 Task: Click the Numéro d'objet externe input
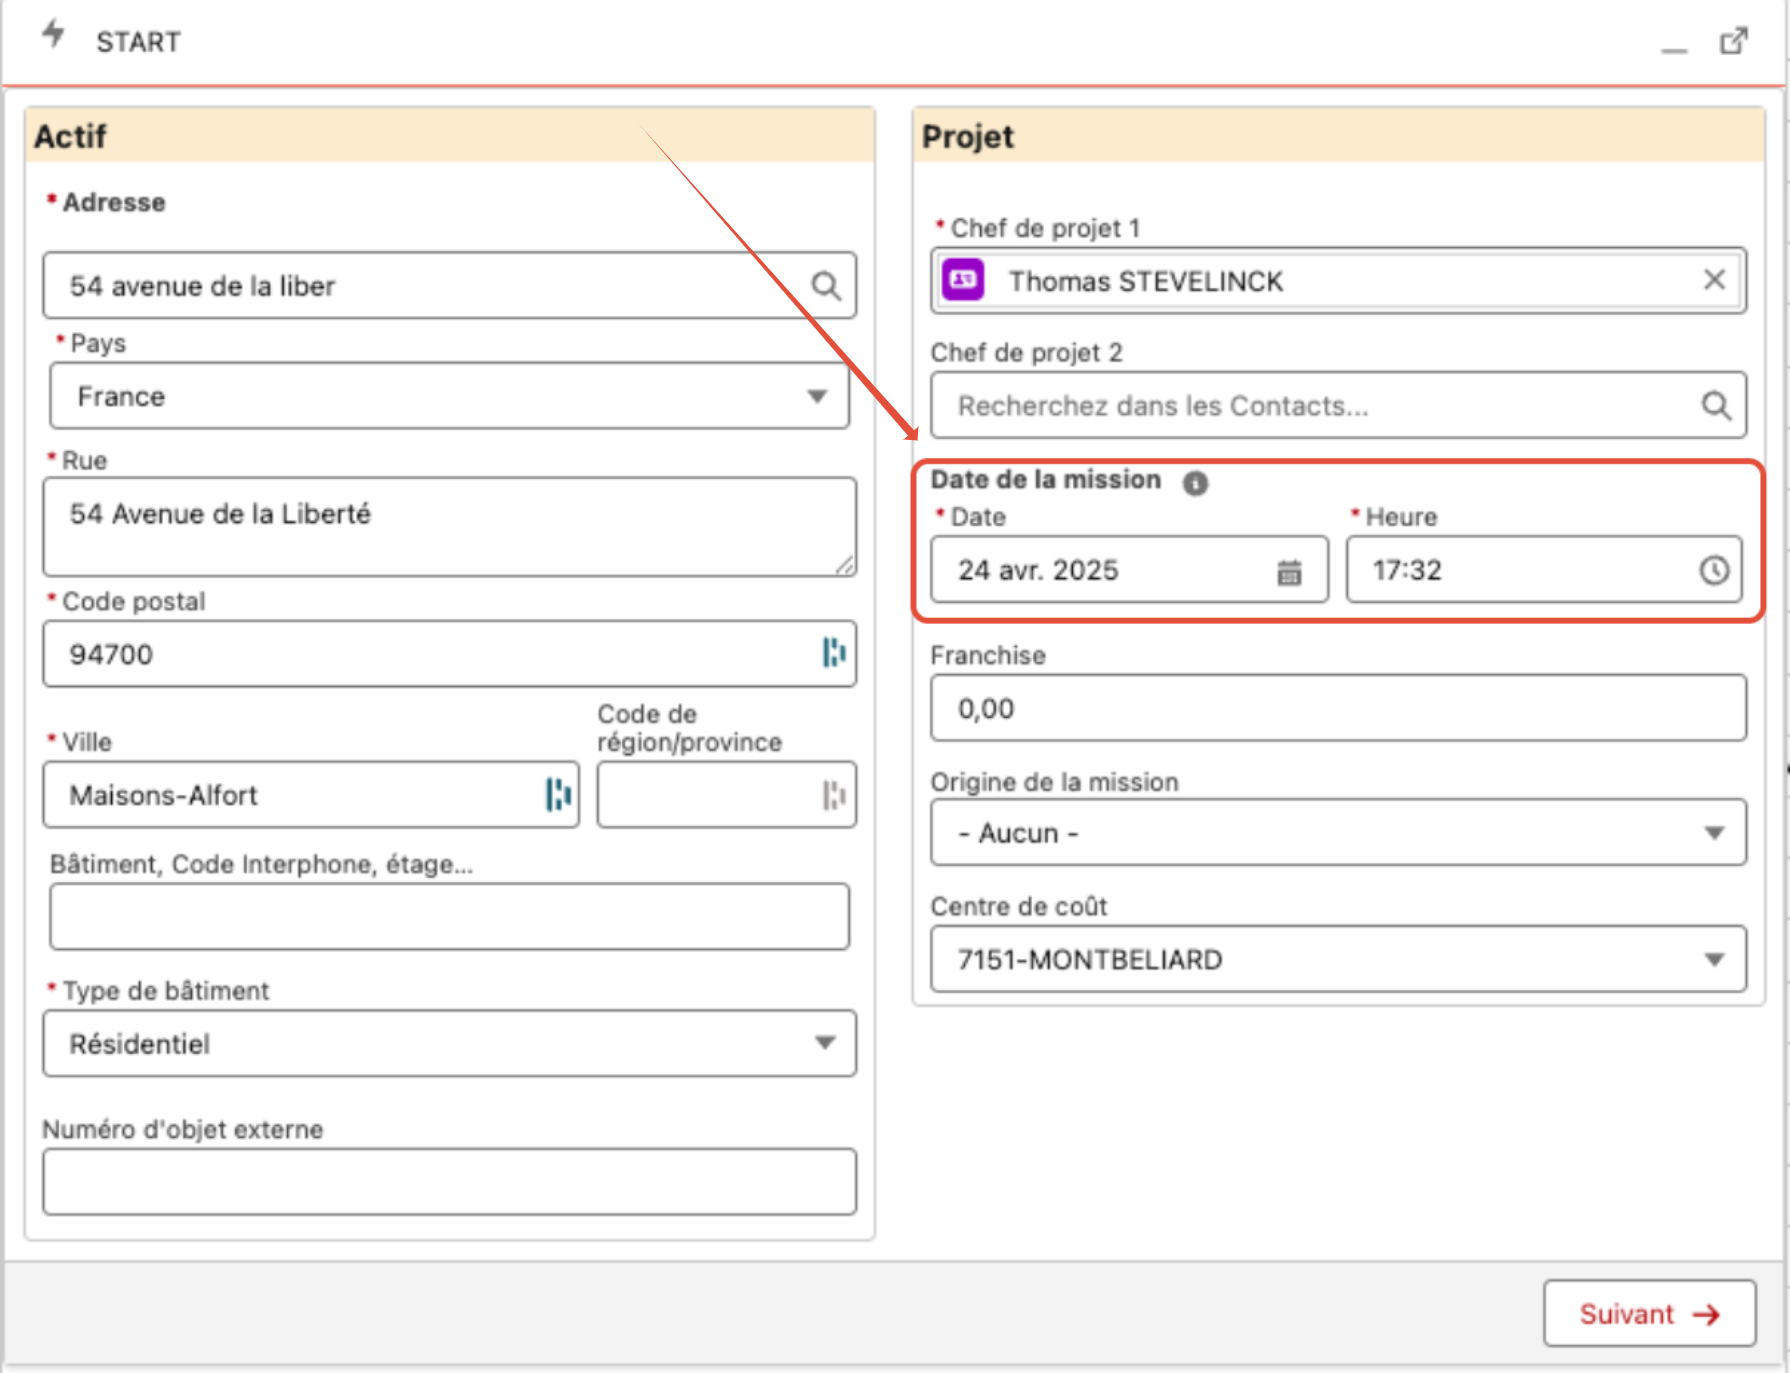pyautogui.click(x=450, y=1181)
